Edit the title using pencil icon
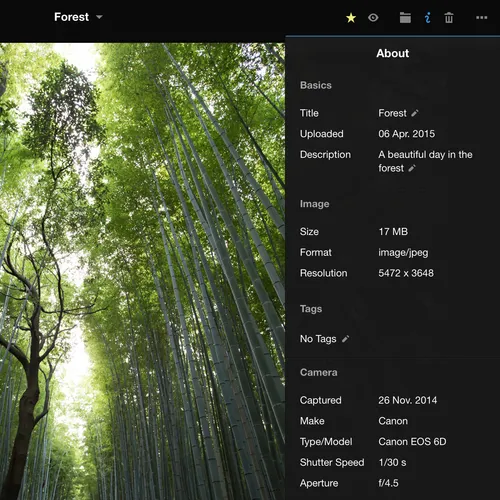The height and width of the screenshot is (500, 500). pyautogui.click(x=414, y=113)
